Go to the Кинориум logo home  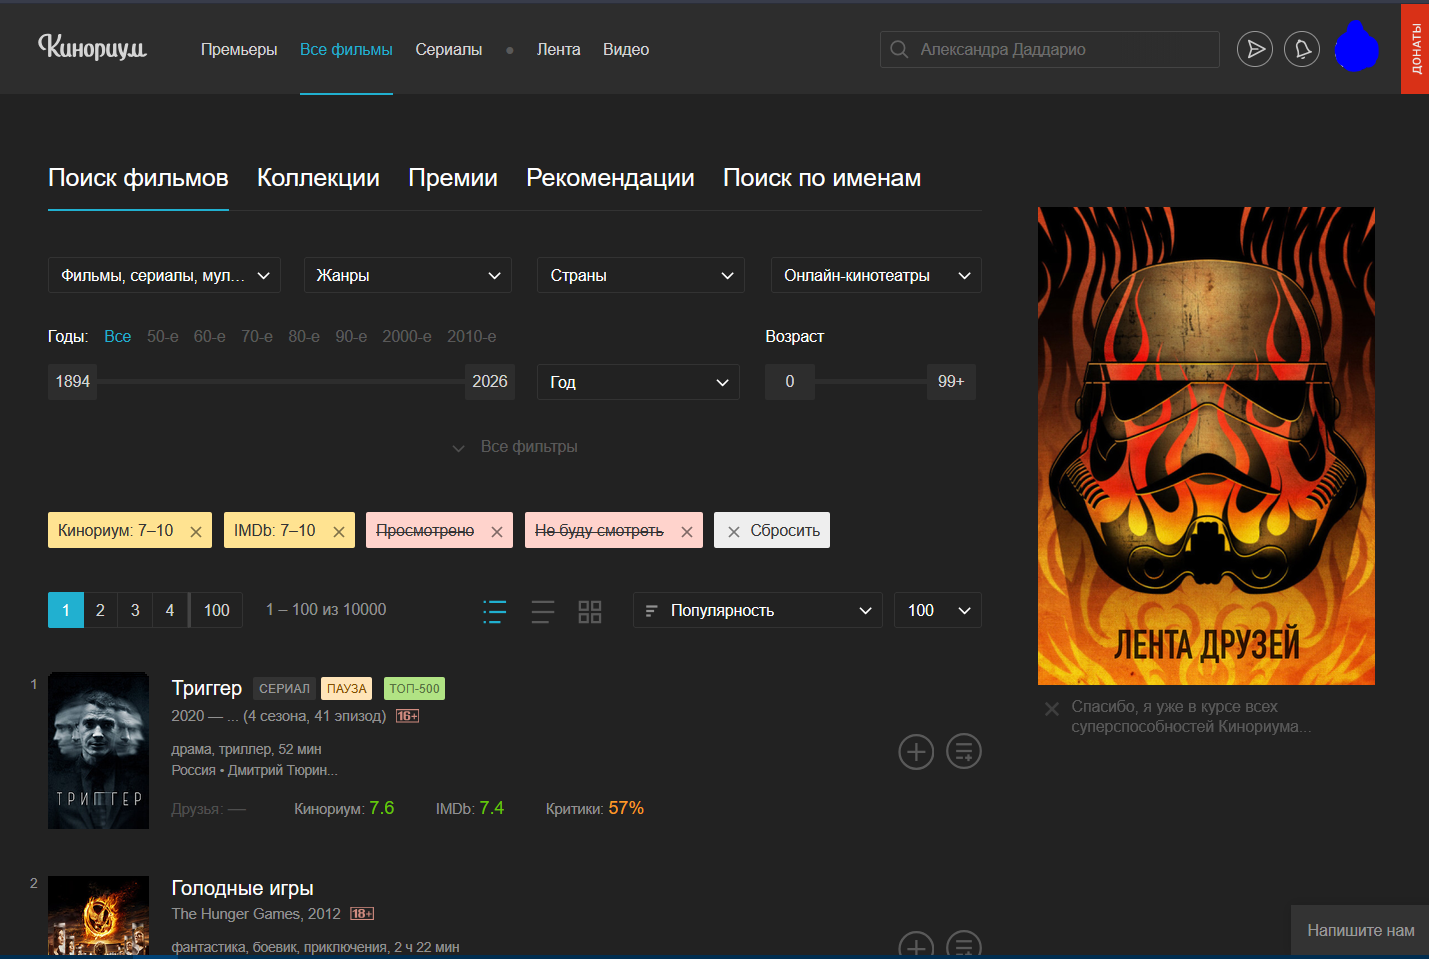[92, 47]
